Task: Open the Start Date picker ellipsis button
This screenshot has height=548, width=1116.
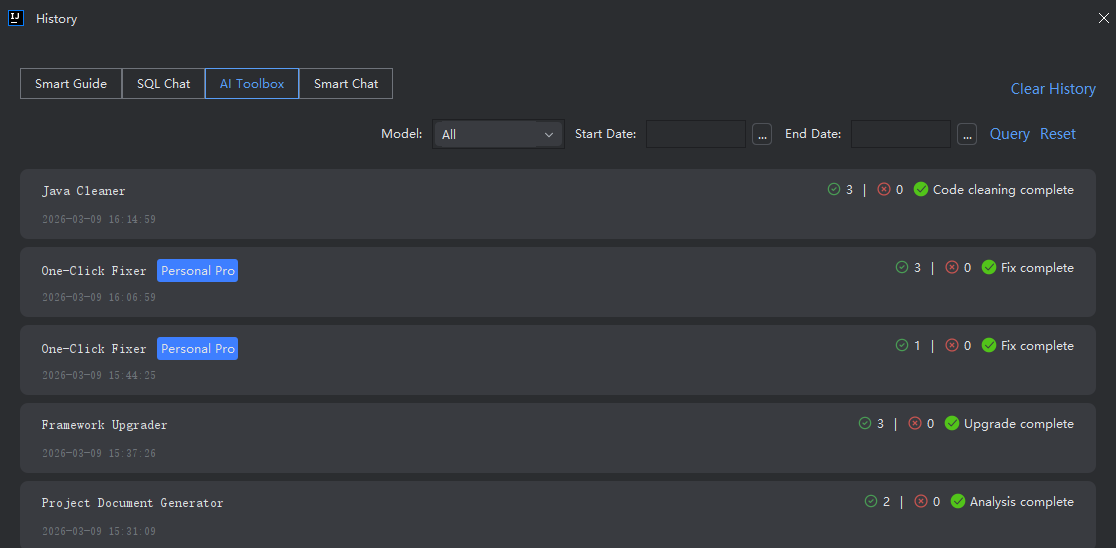Action: click(762, 134)
